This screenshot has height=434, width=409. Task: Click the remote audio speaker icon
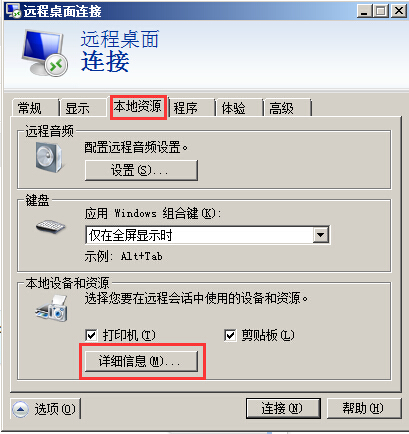49,157
